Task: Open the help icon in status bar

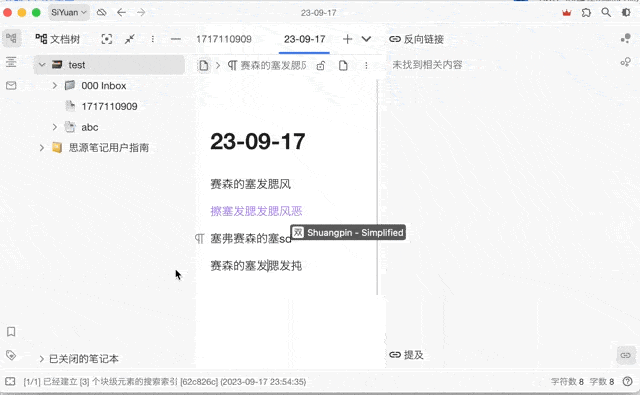Action: click(628, 382)
